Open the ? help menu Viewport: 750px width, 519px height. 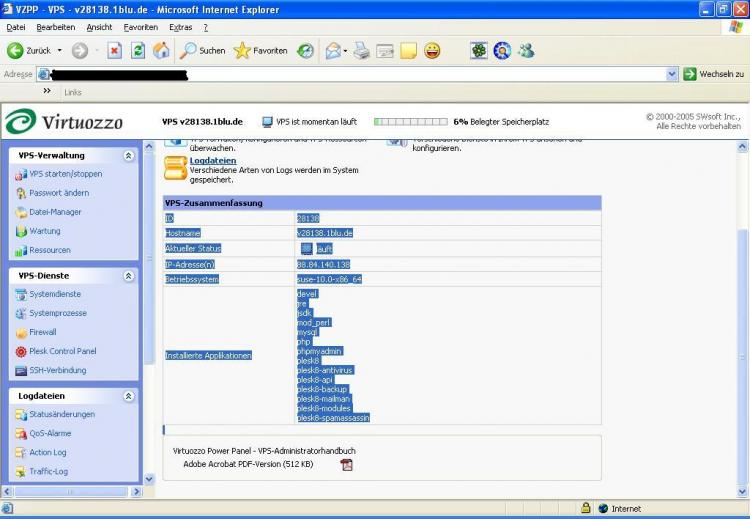(206, 27)
